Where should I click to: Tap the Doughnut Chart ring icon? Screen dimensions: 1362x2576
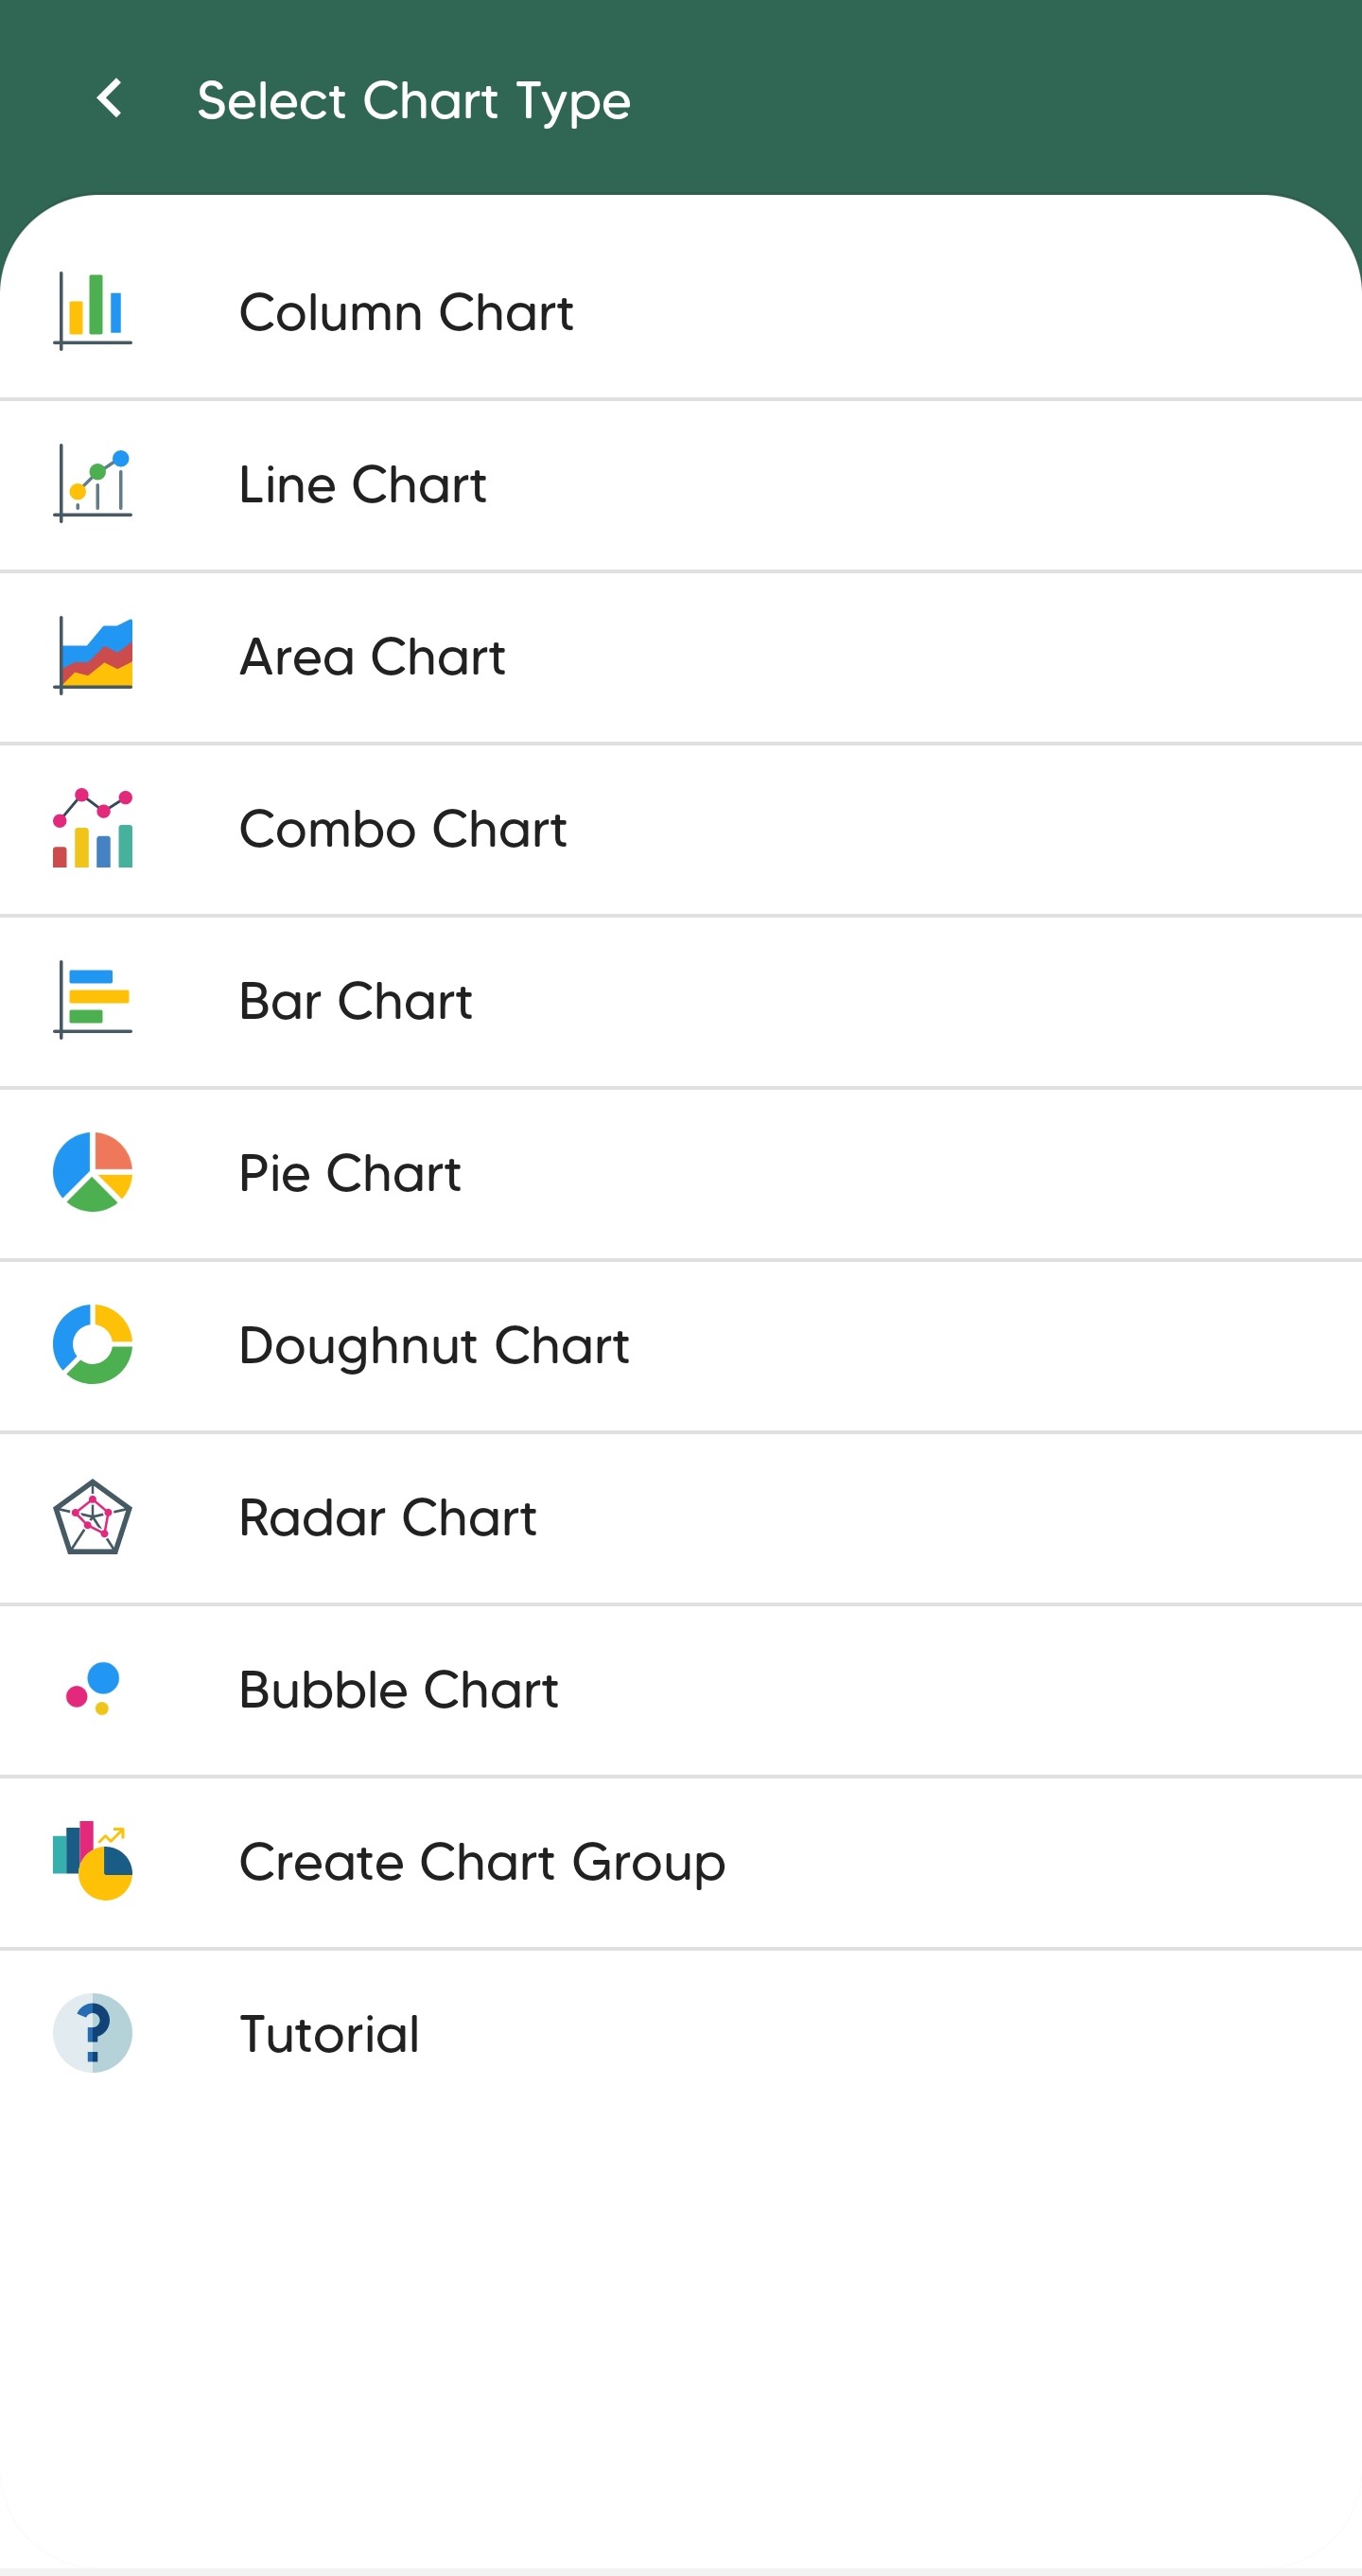tap(93, 1344)
